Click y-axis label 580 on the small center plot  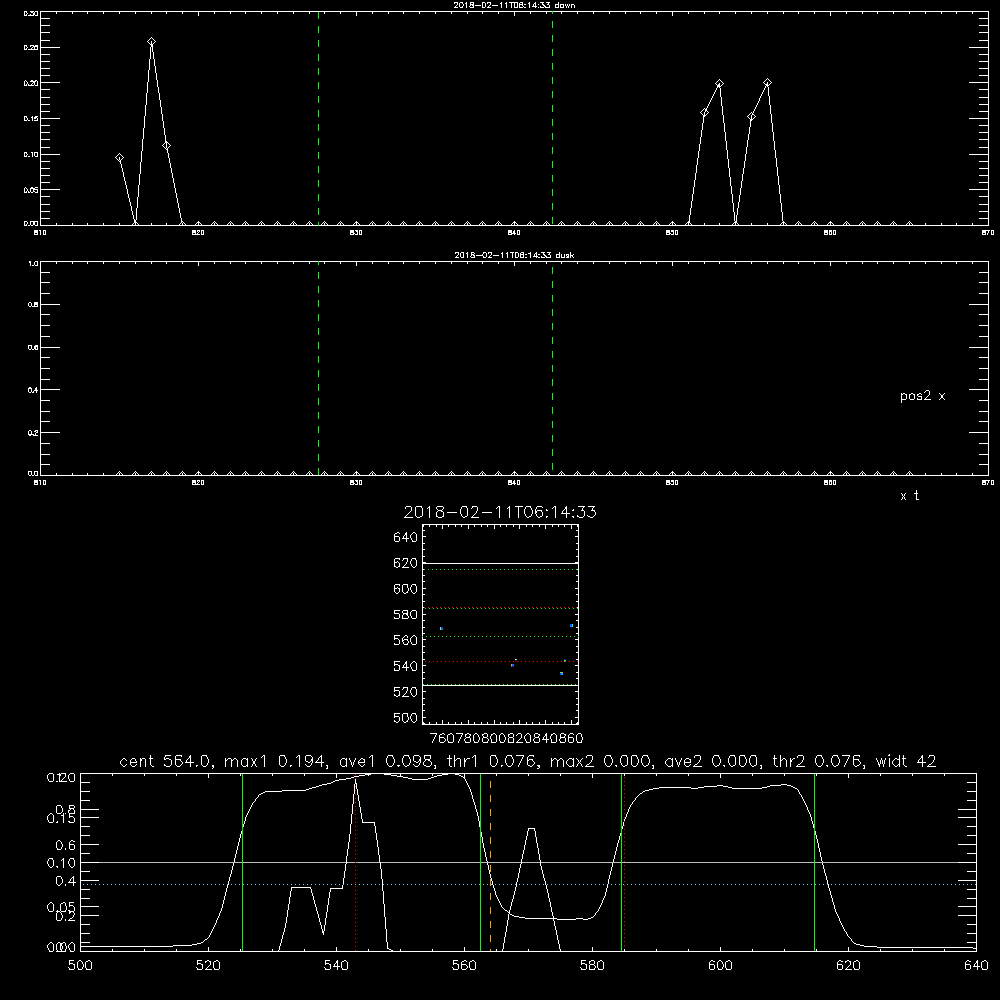pyautogui.click(x=406, y=615)
